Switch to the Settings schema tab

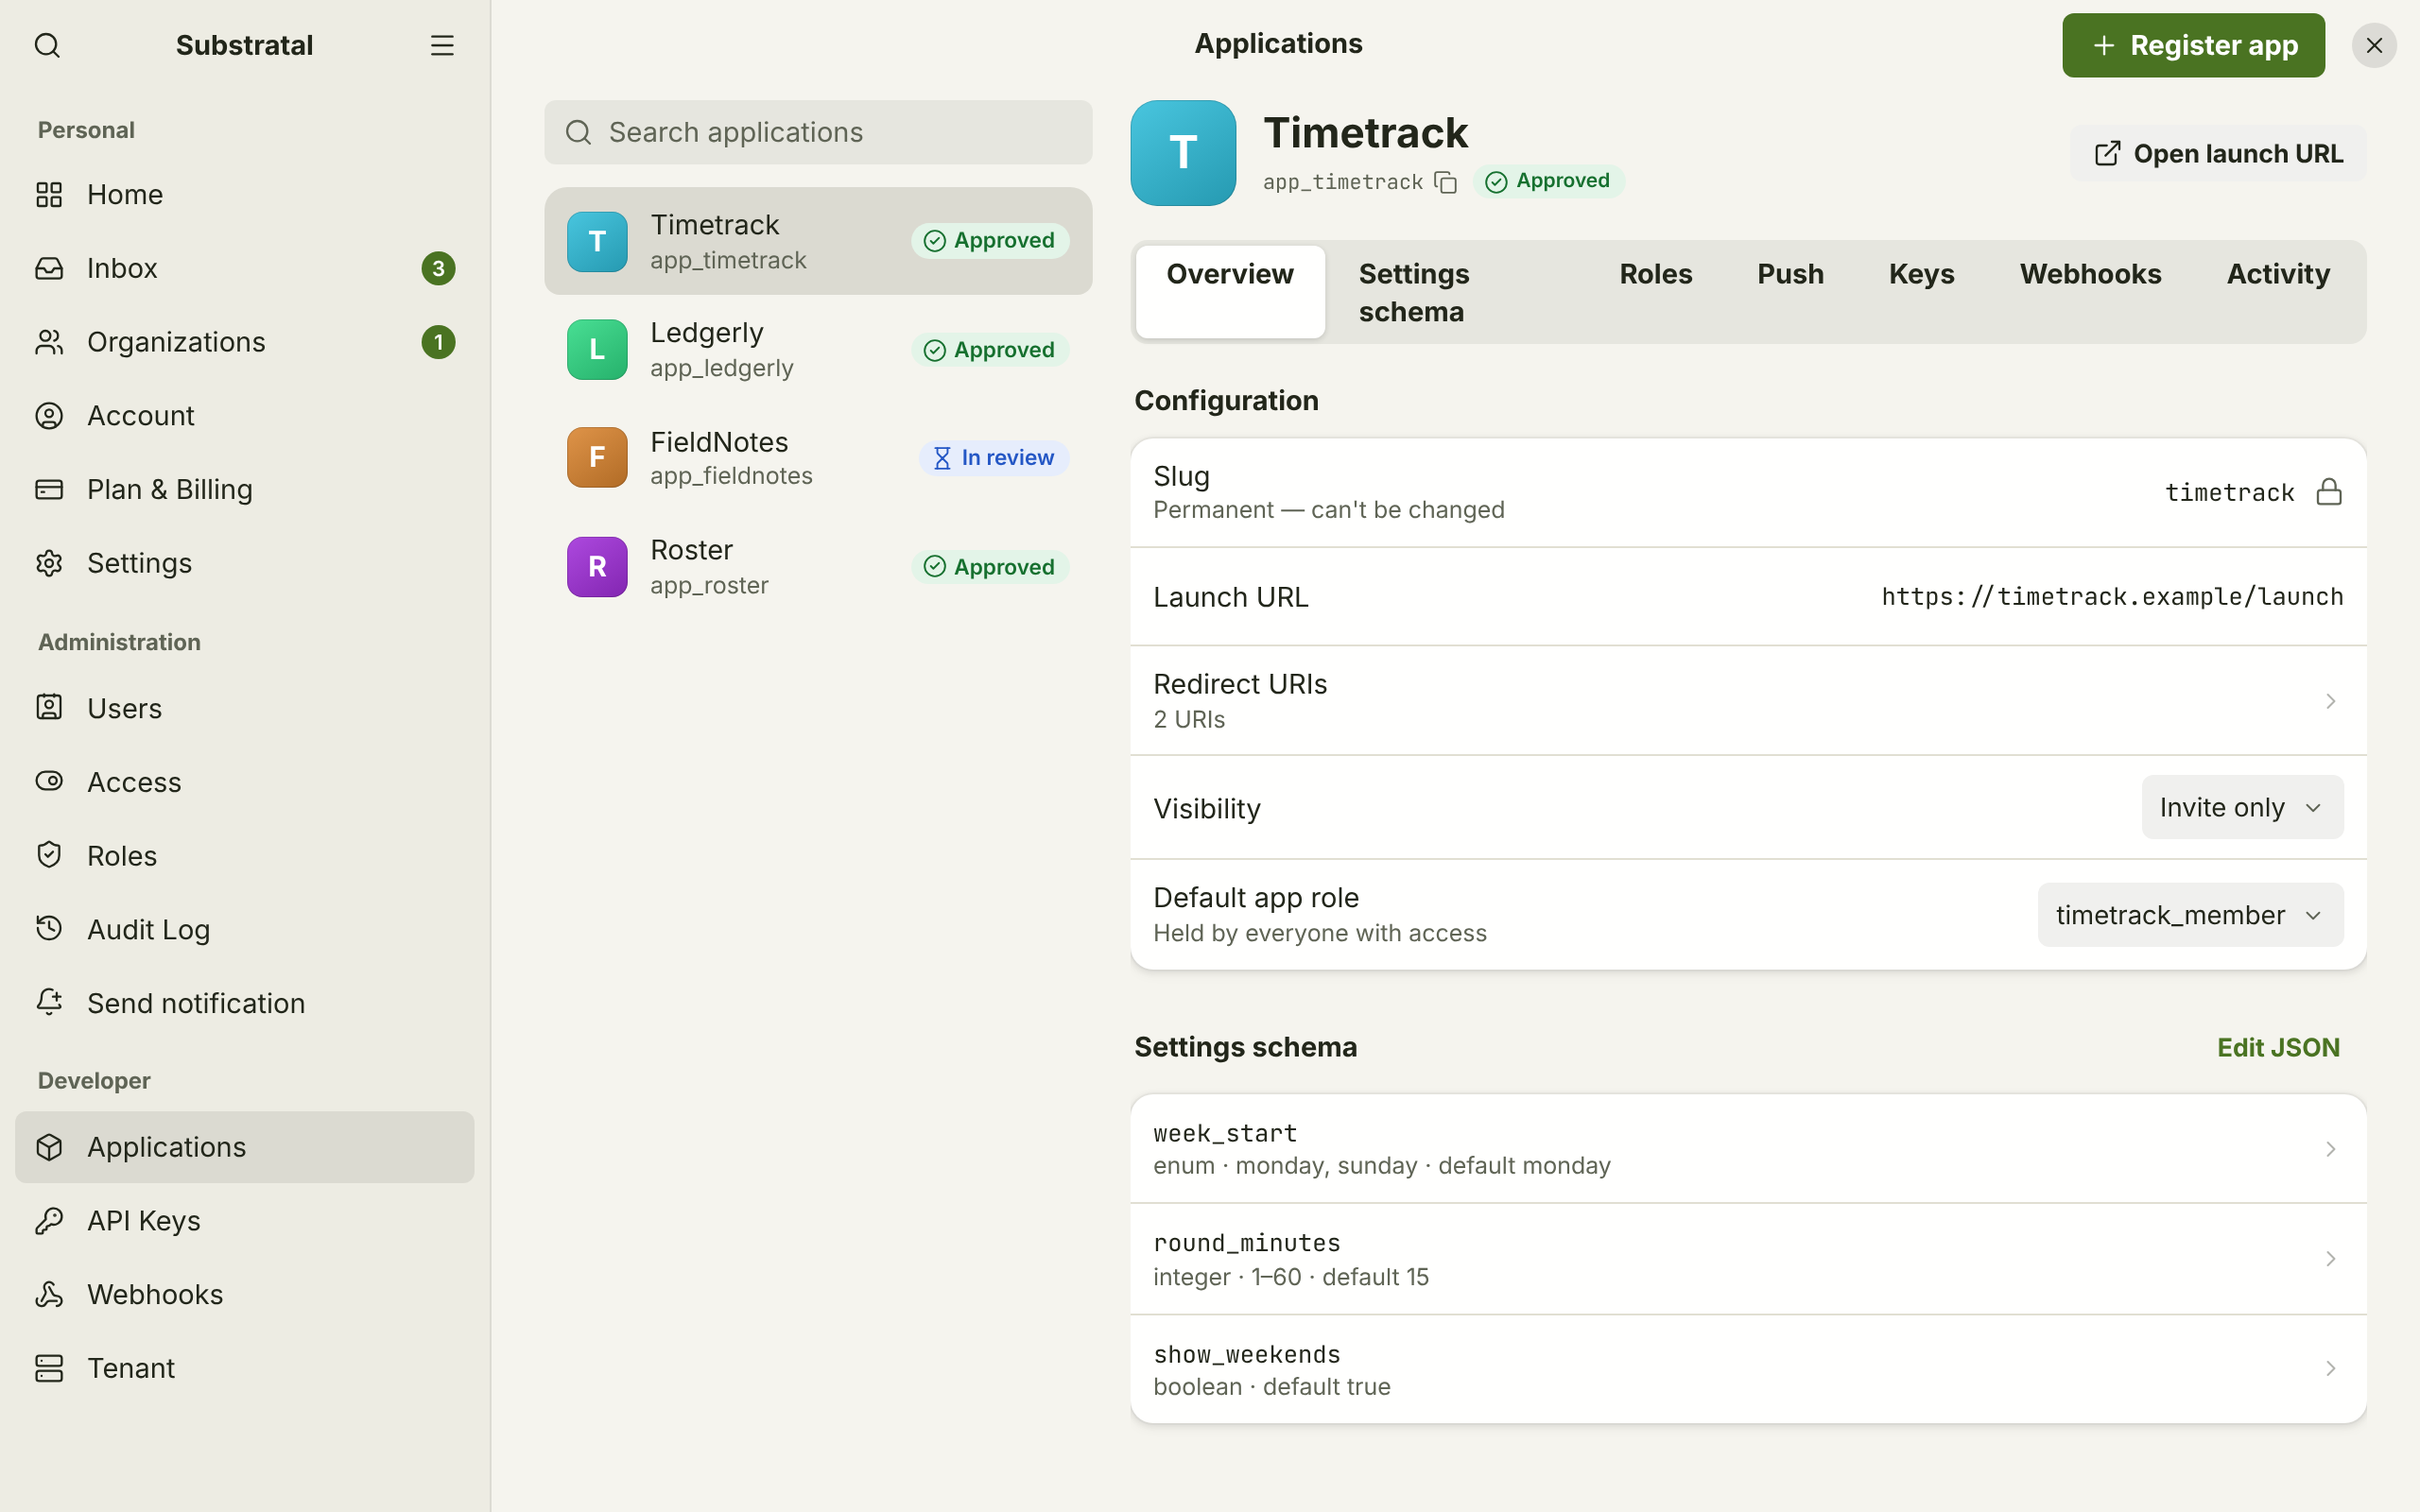coord(1456,292)
